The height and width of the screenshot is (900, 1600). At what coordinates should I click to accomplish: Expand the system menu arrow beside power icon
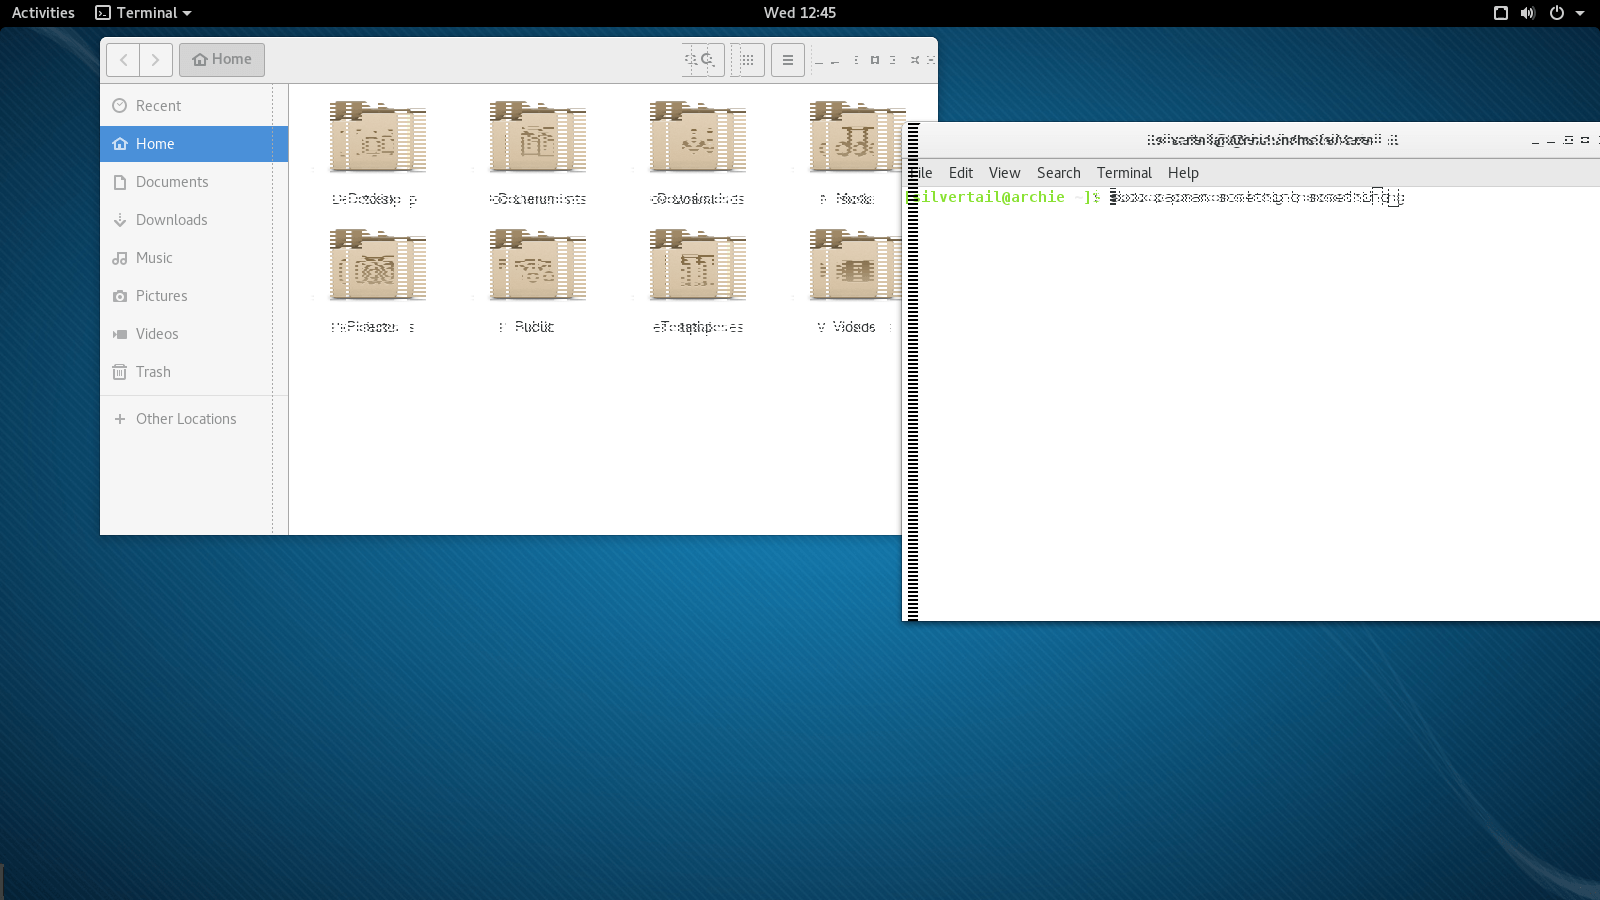[x=1580, y=13]
